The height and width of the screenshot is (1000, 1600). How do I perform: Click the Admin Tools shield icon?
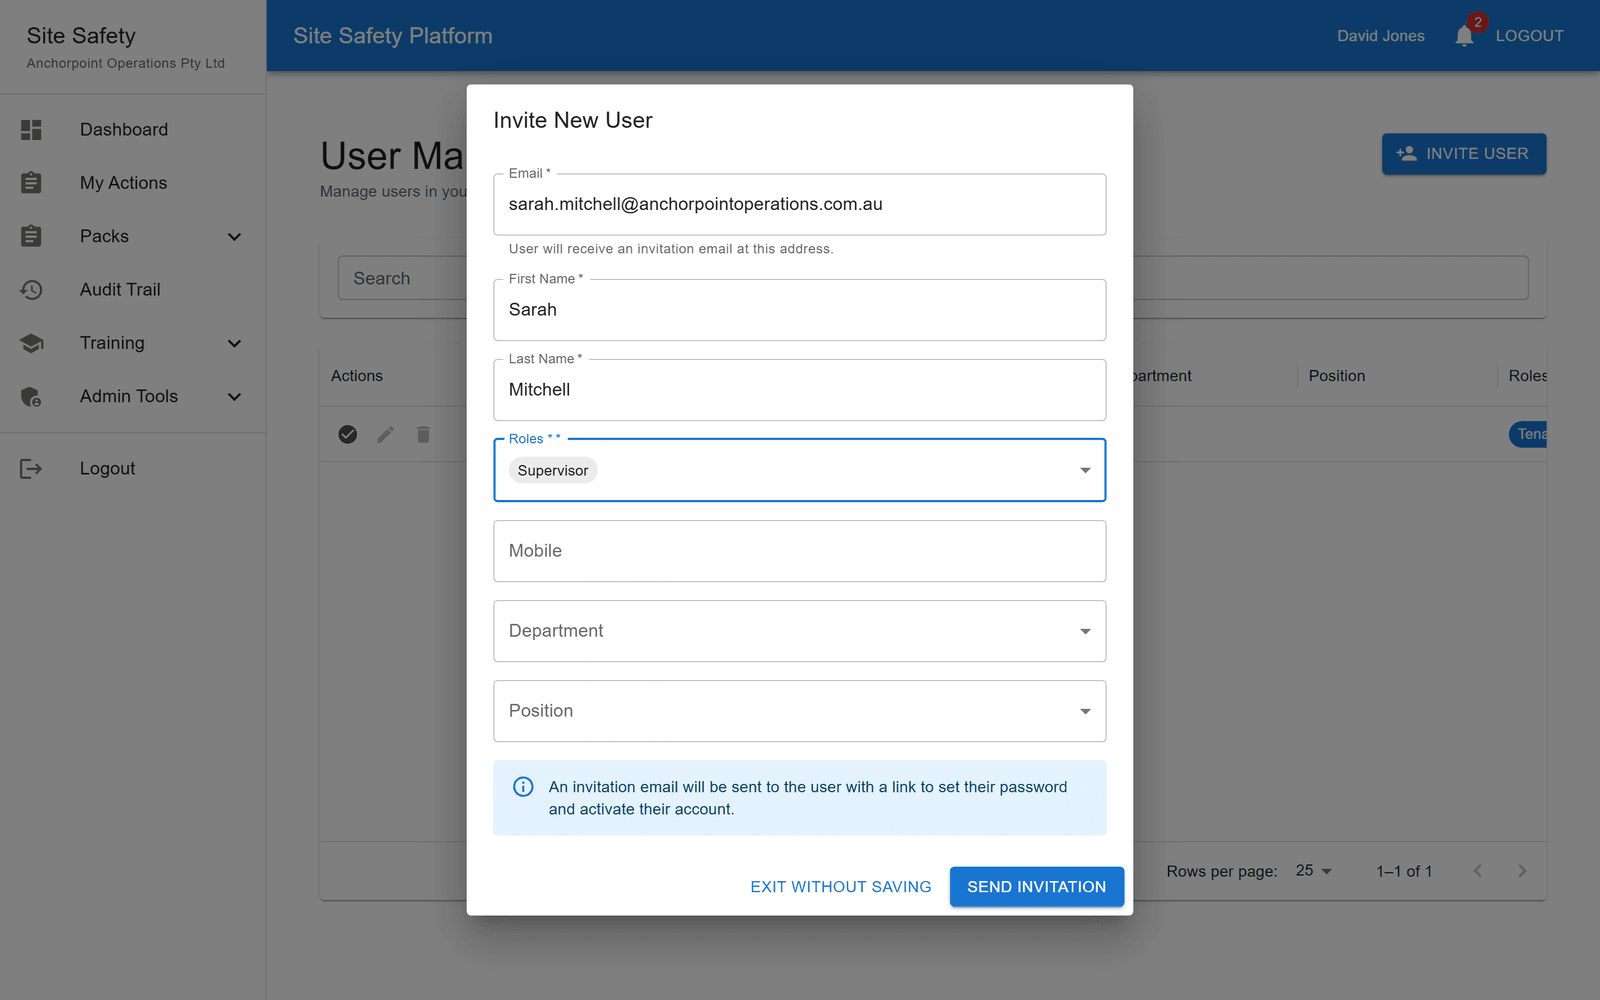[x=31, y=397]
